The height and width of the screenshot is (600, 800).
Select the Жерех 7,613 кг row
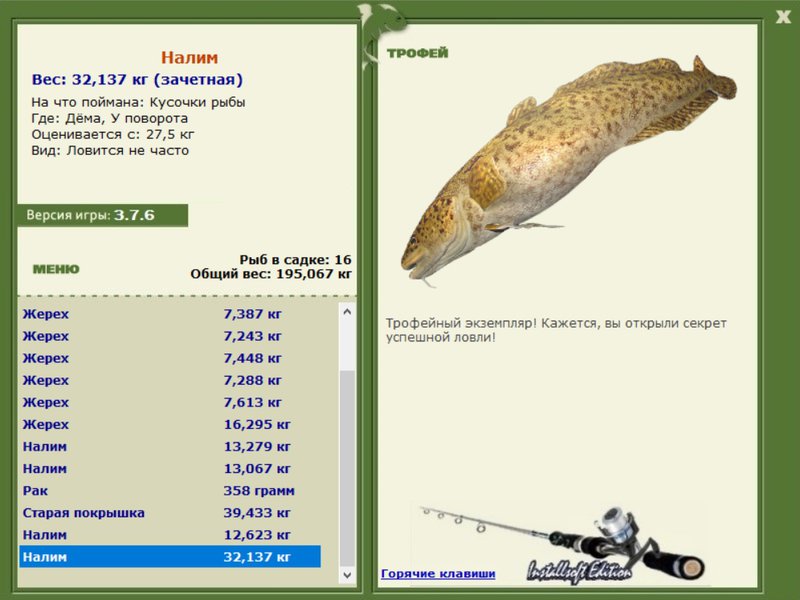click(x=170, y=403)
